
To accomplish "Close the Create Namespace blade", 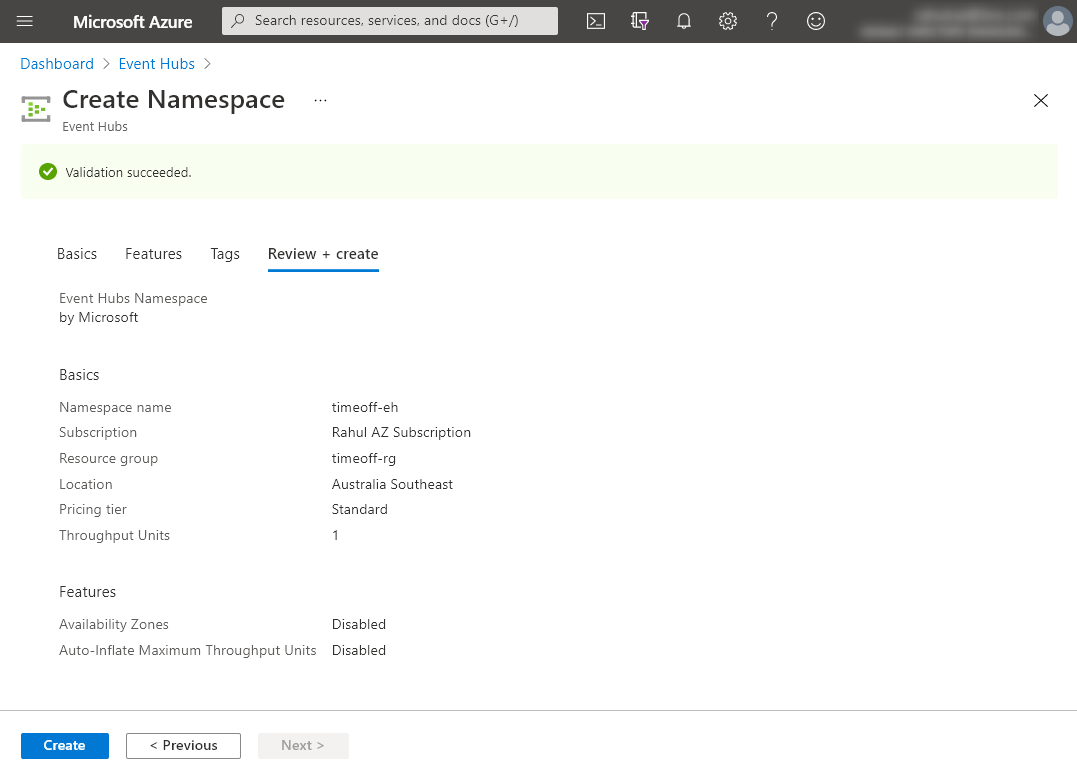I will click(x=1041, y=101).
